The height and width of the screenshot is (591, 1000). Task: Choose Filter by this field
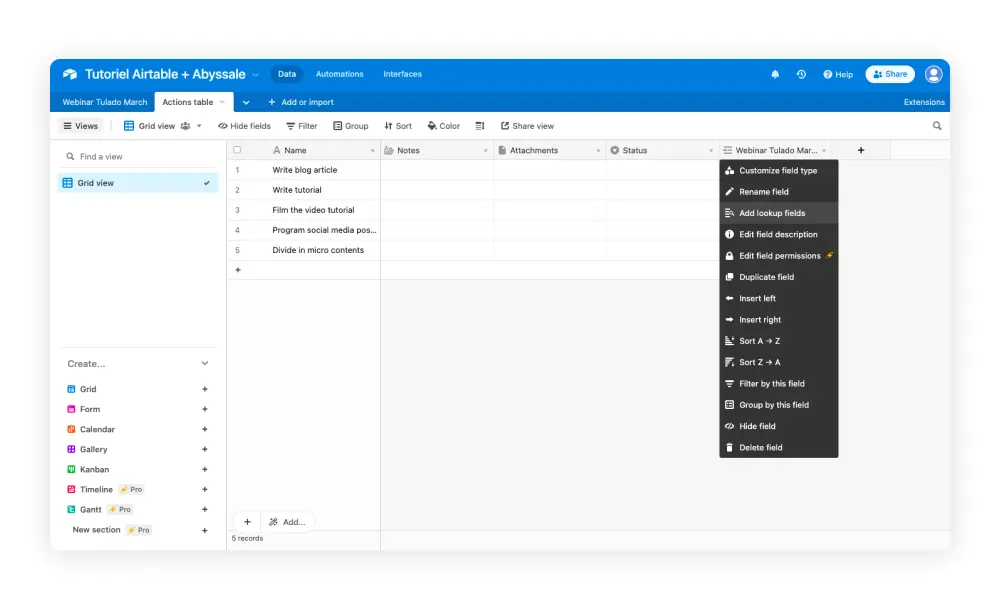point(779,384)
